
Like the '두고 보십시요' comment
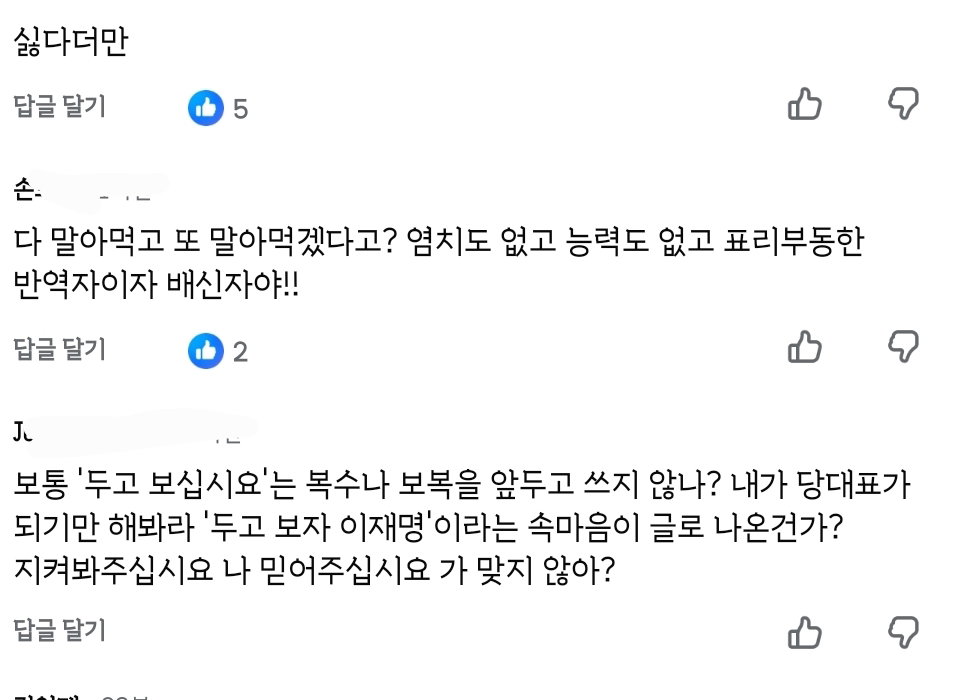[804, 632]
